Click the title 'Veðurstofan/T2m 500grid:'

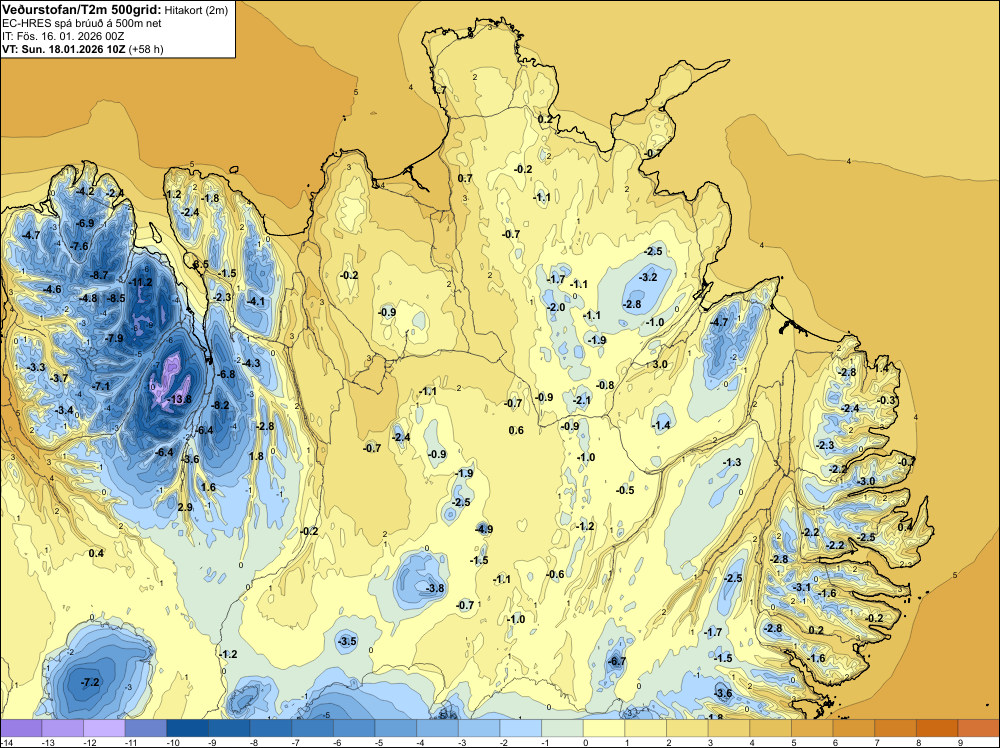click(x=82, y=9)
